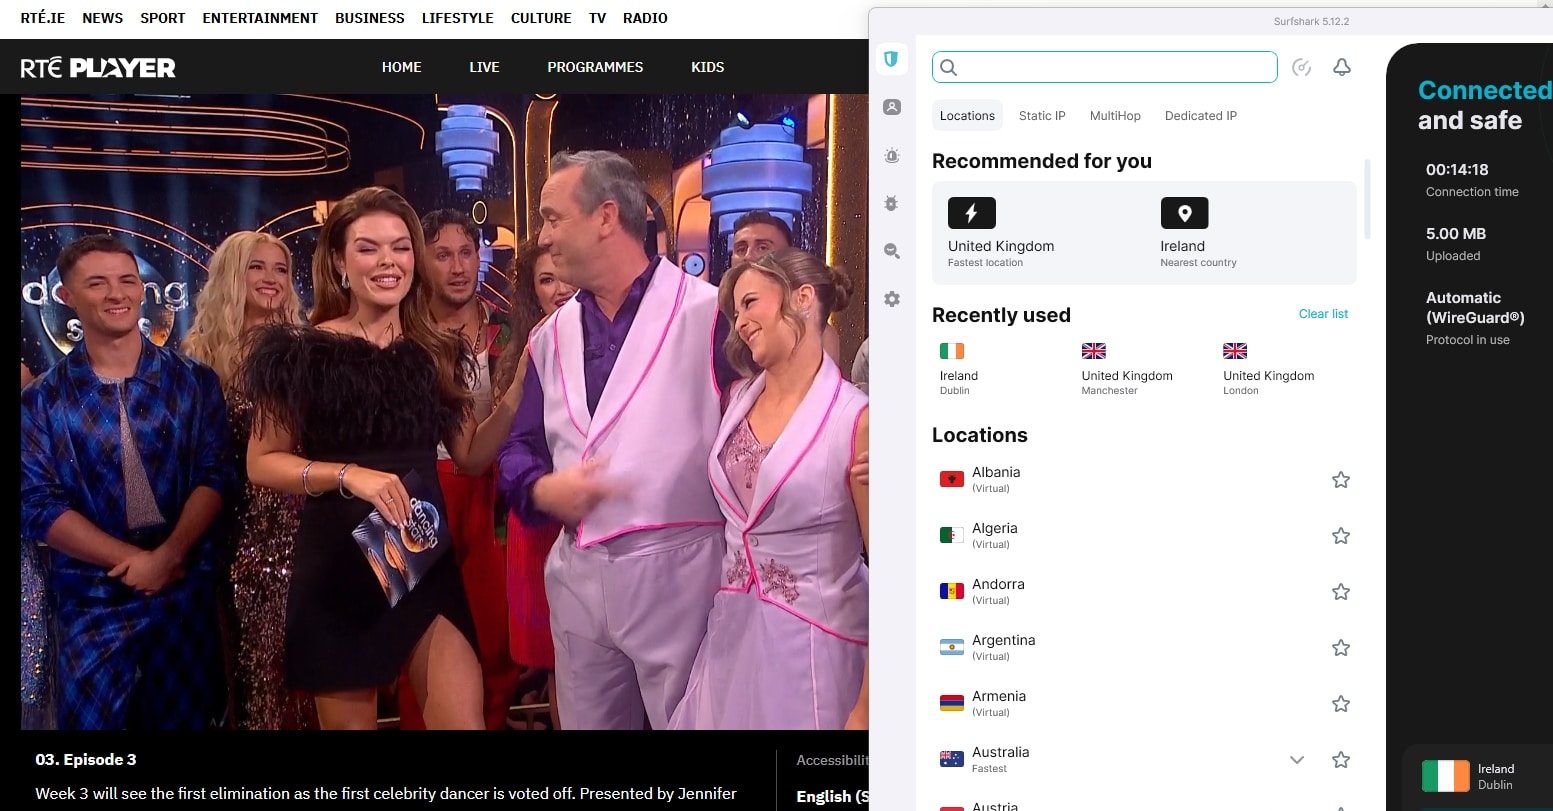Select recently used United Kingdom London
The height and width of the screenshot is (811, 1553).
click(x=1268, y=369)
